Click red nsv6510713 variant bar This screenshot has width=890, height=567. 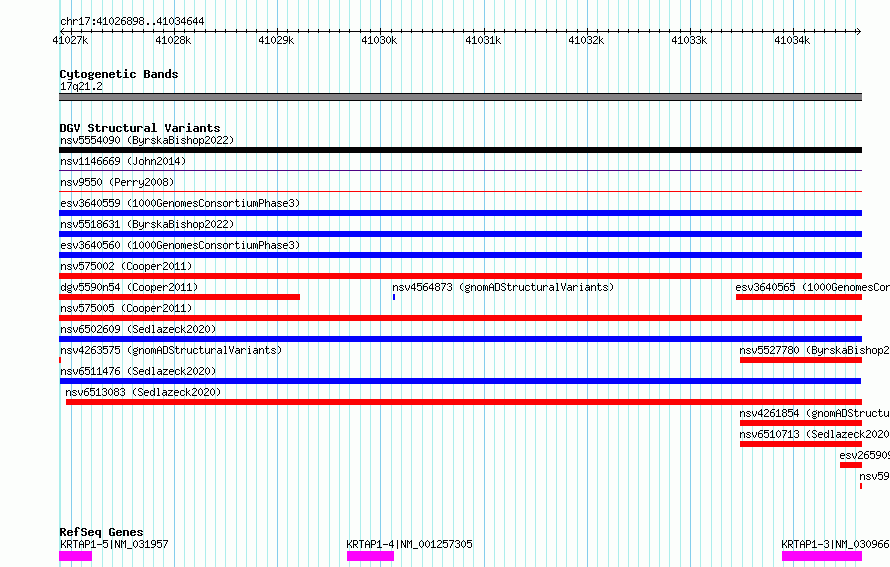(x=801, y=444)
